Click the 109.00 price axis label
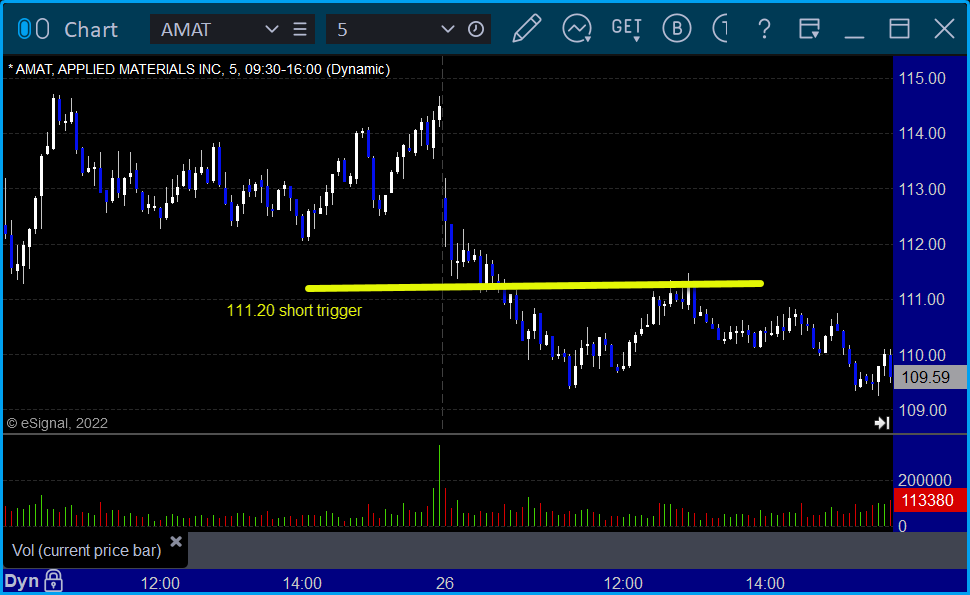The width and height of the screenshot is (970, 595). 922,410
